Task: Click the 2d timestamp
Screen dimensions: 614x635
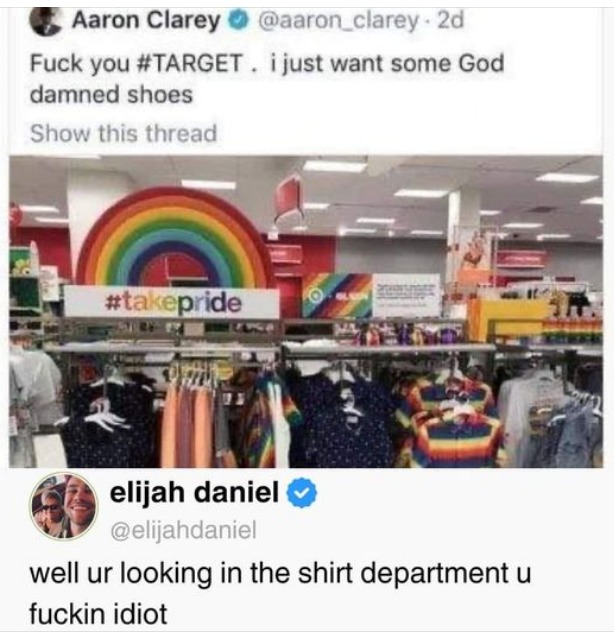Action: click(x=450, y=20)
